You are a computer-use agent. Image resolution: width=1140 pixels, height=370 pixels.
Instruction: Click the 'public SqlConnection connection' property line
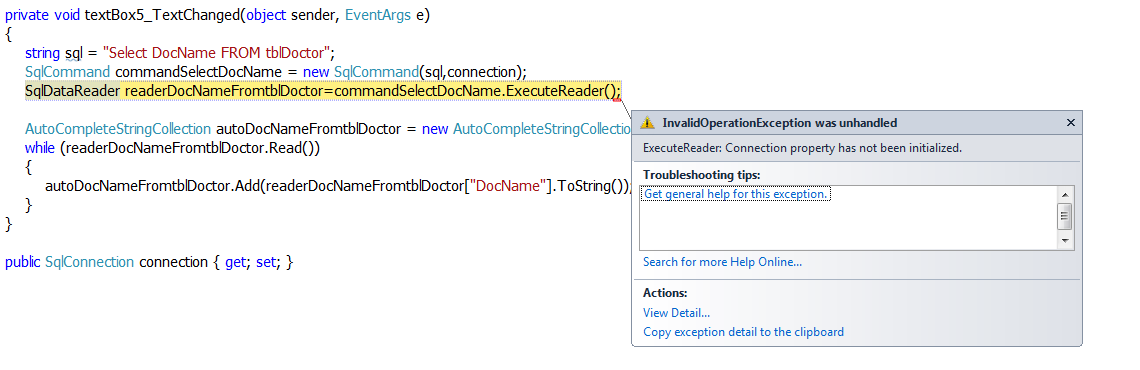pos(149,262)
